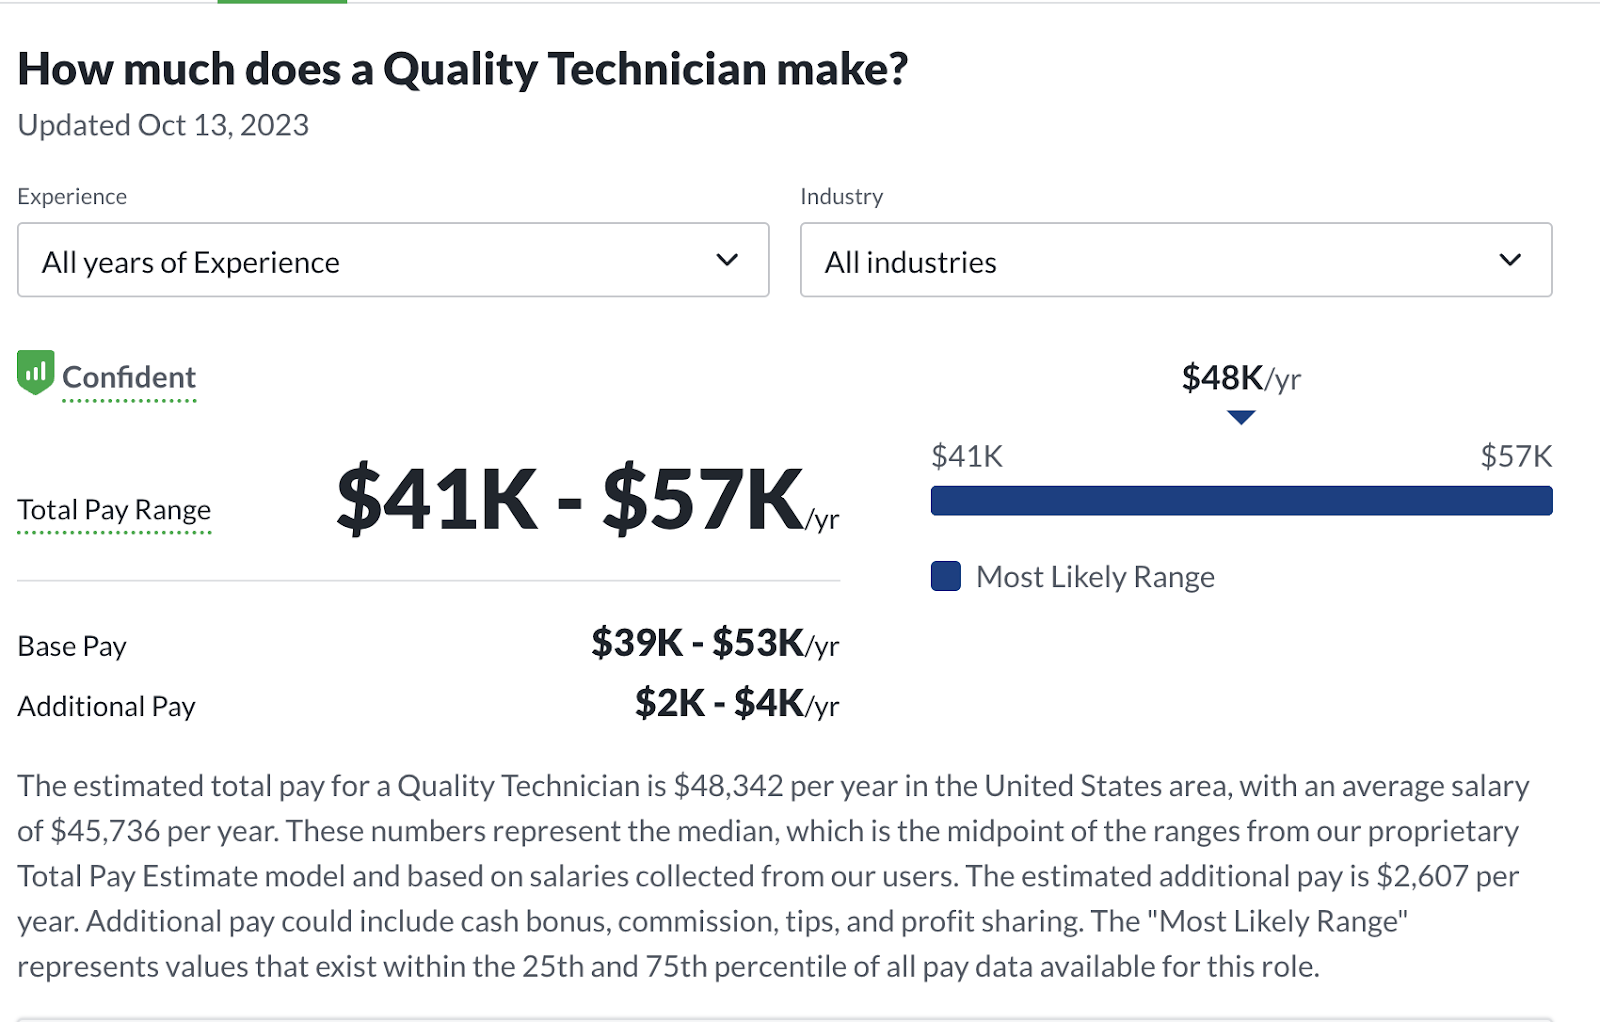Expand the Experience dropdown chevron
Screen dimensions: 1600x1022
(727, 260)
